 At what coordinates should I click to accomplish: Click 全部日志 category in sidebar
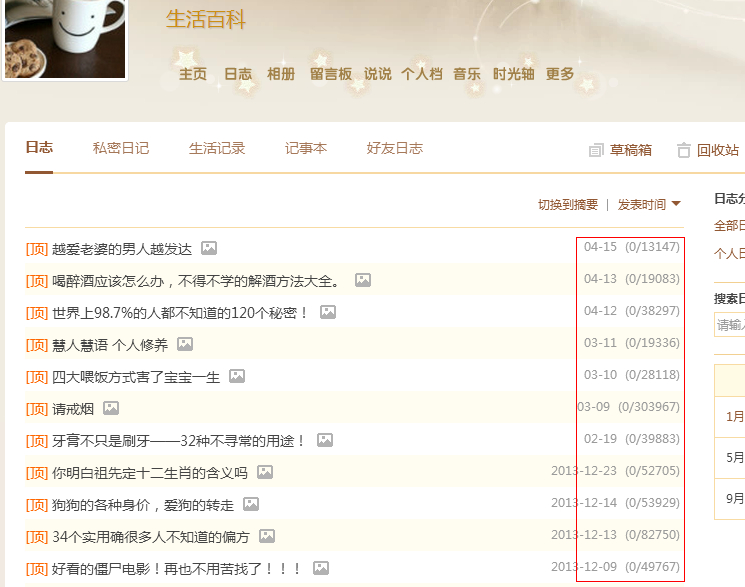pos(729,225)
